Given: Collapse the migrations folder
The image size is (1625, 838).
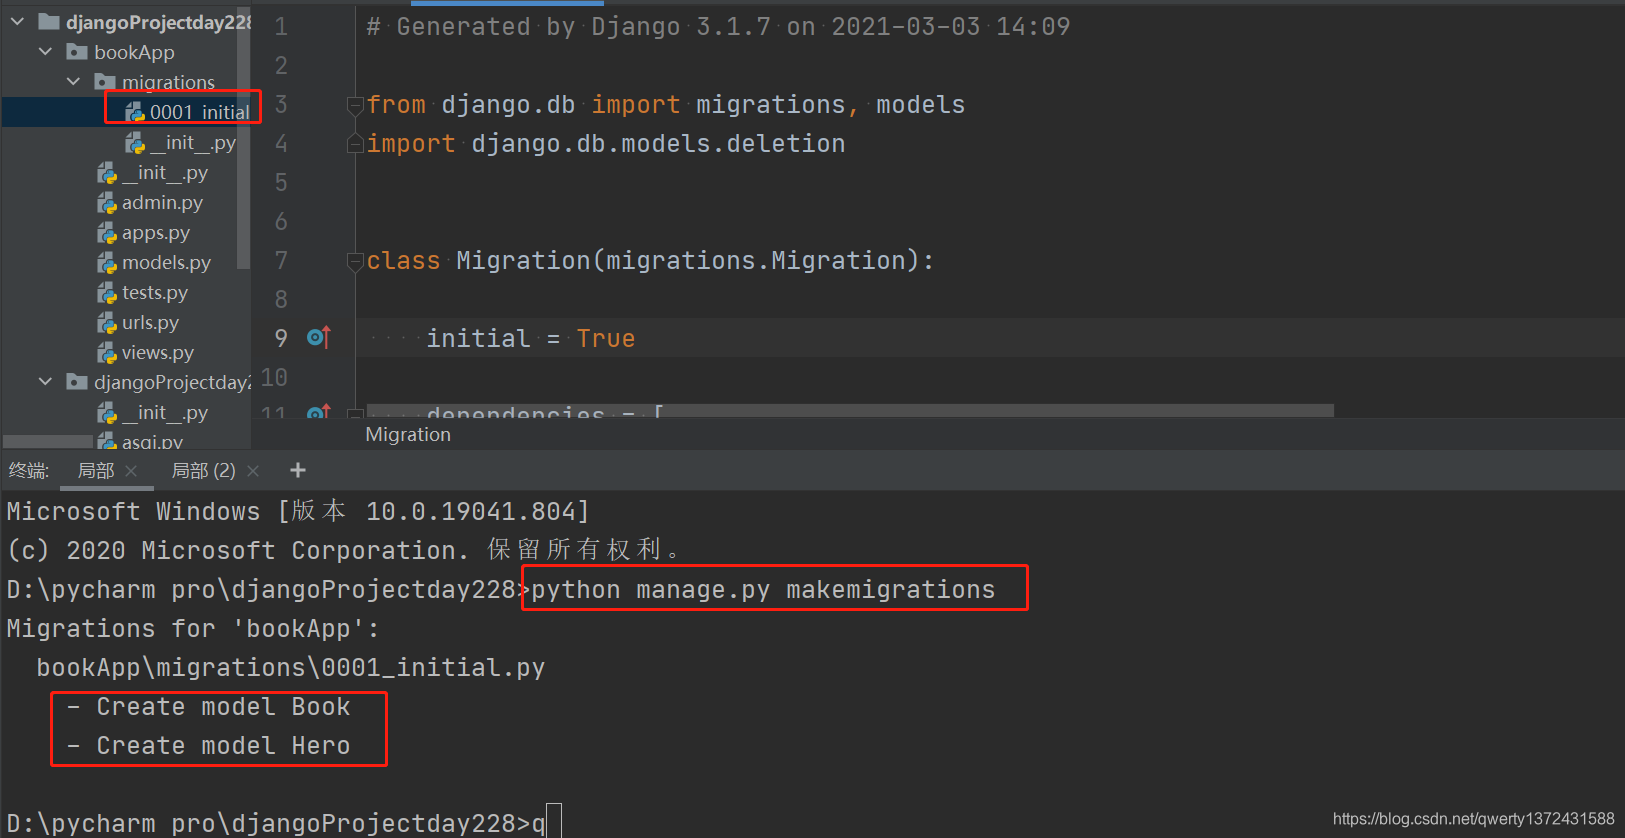Looking at the screenshot, I should click(73, 81).
